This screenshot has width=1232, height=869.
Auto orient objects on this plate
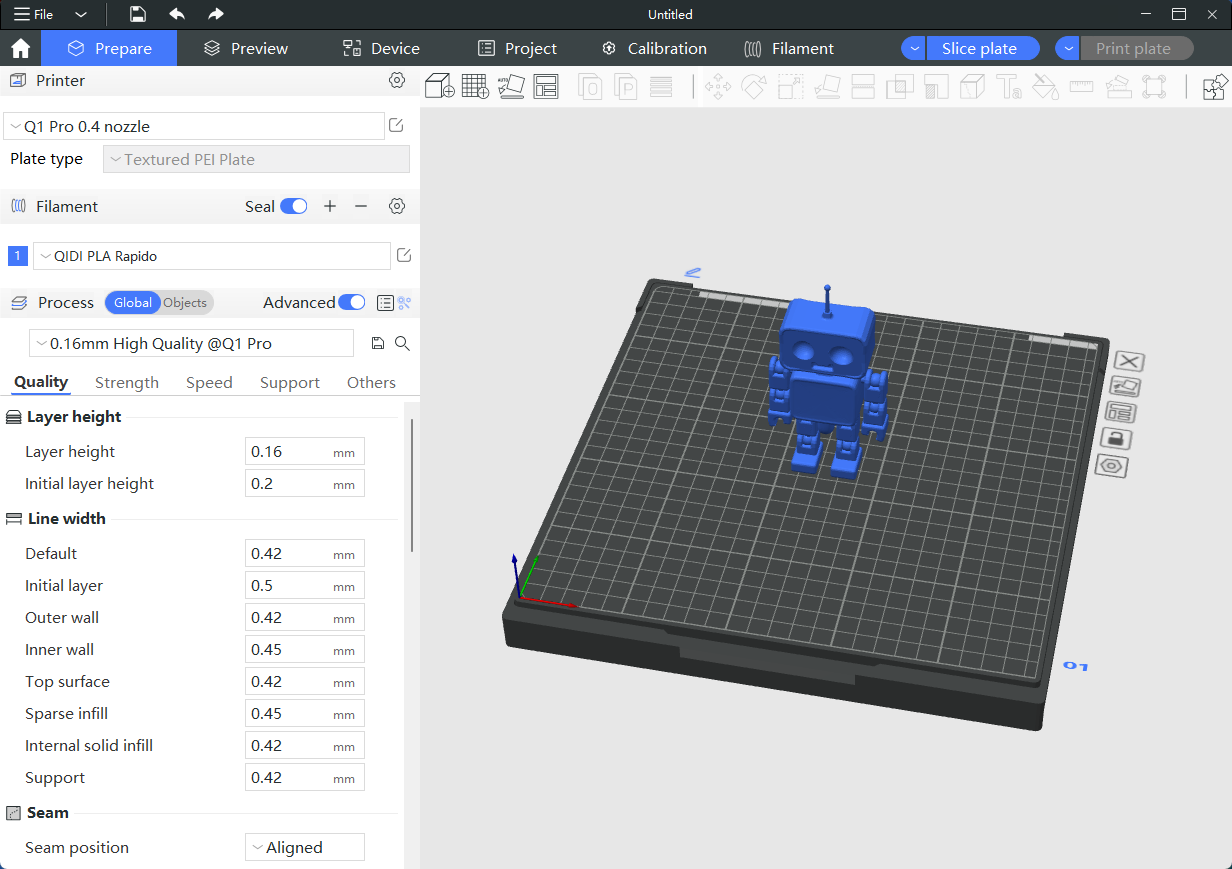[x=1126, y=387]
